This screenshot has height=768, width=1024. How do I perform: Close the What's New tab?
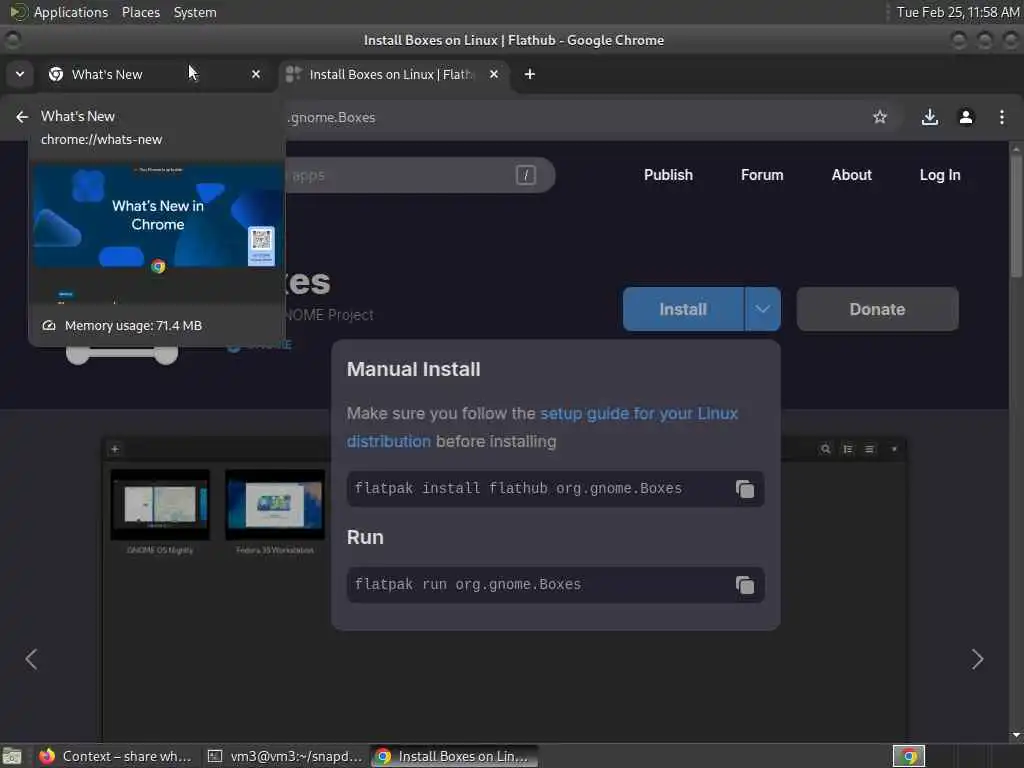tap(256, 74)
